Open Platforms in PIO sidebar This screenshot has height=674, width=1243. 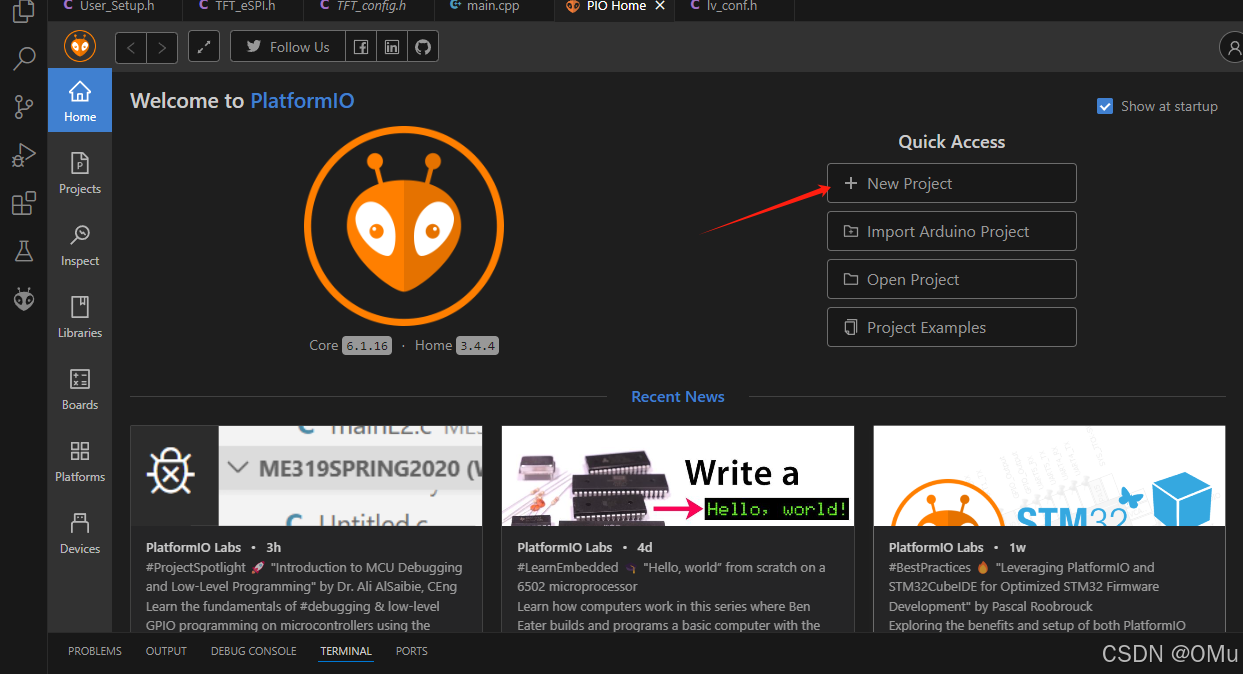click(80, 460)
